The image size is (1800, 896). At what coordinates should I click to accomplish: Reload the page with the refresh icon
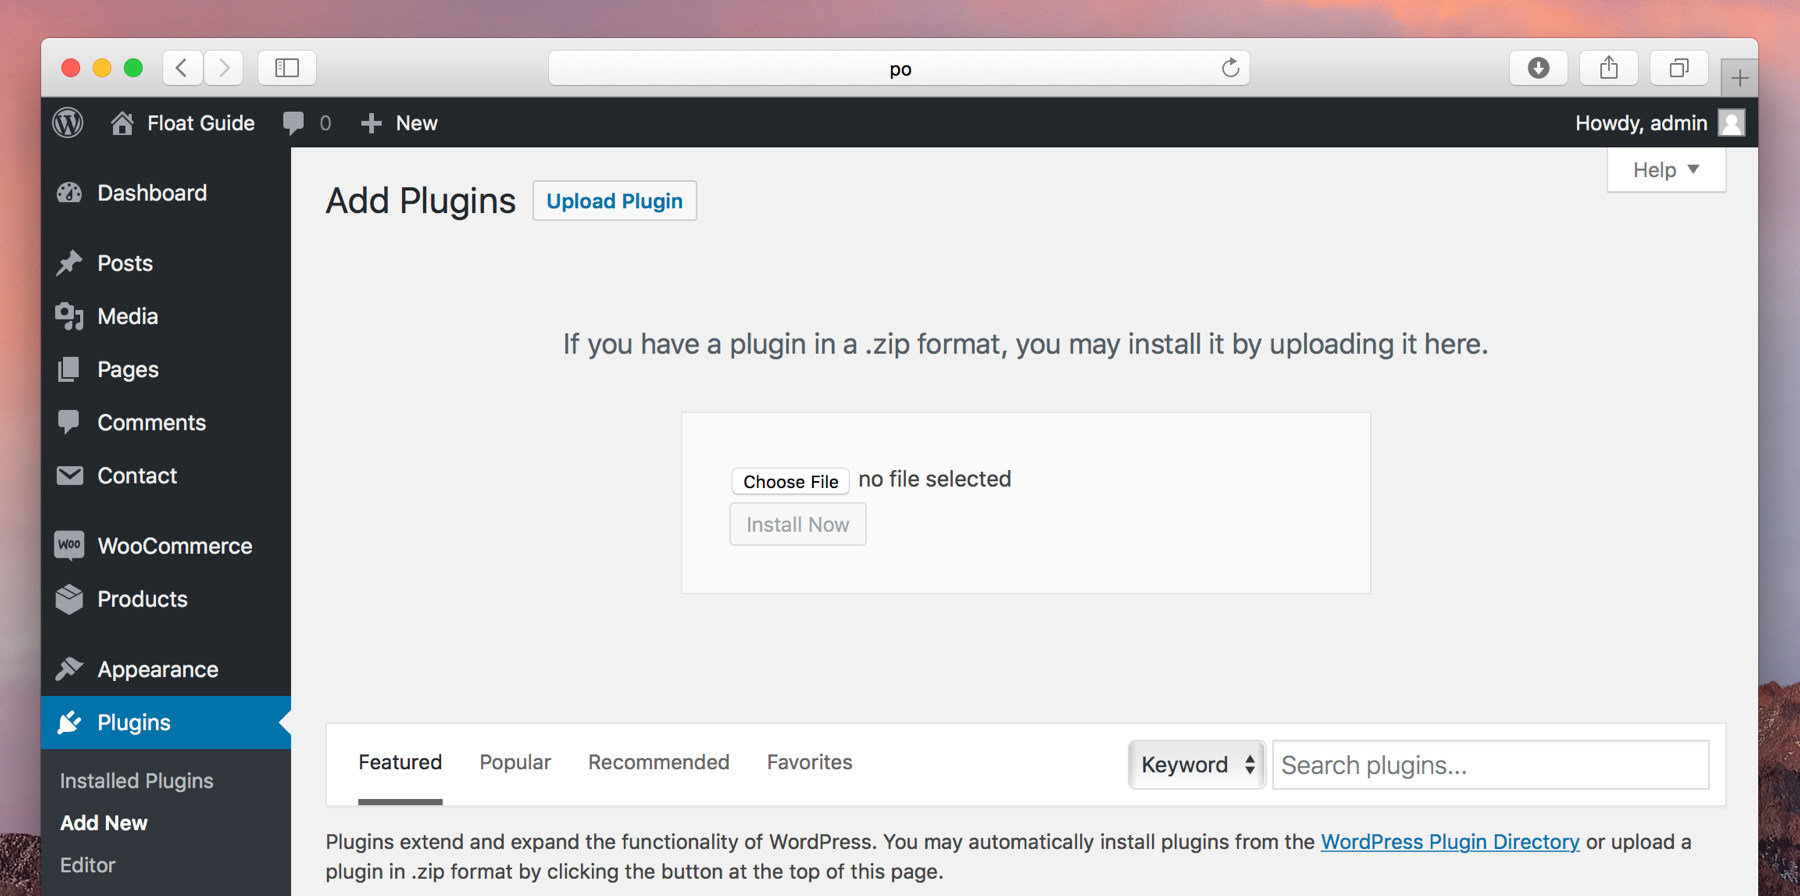click(1230, 67)
